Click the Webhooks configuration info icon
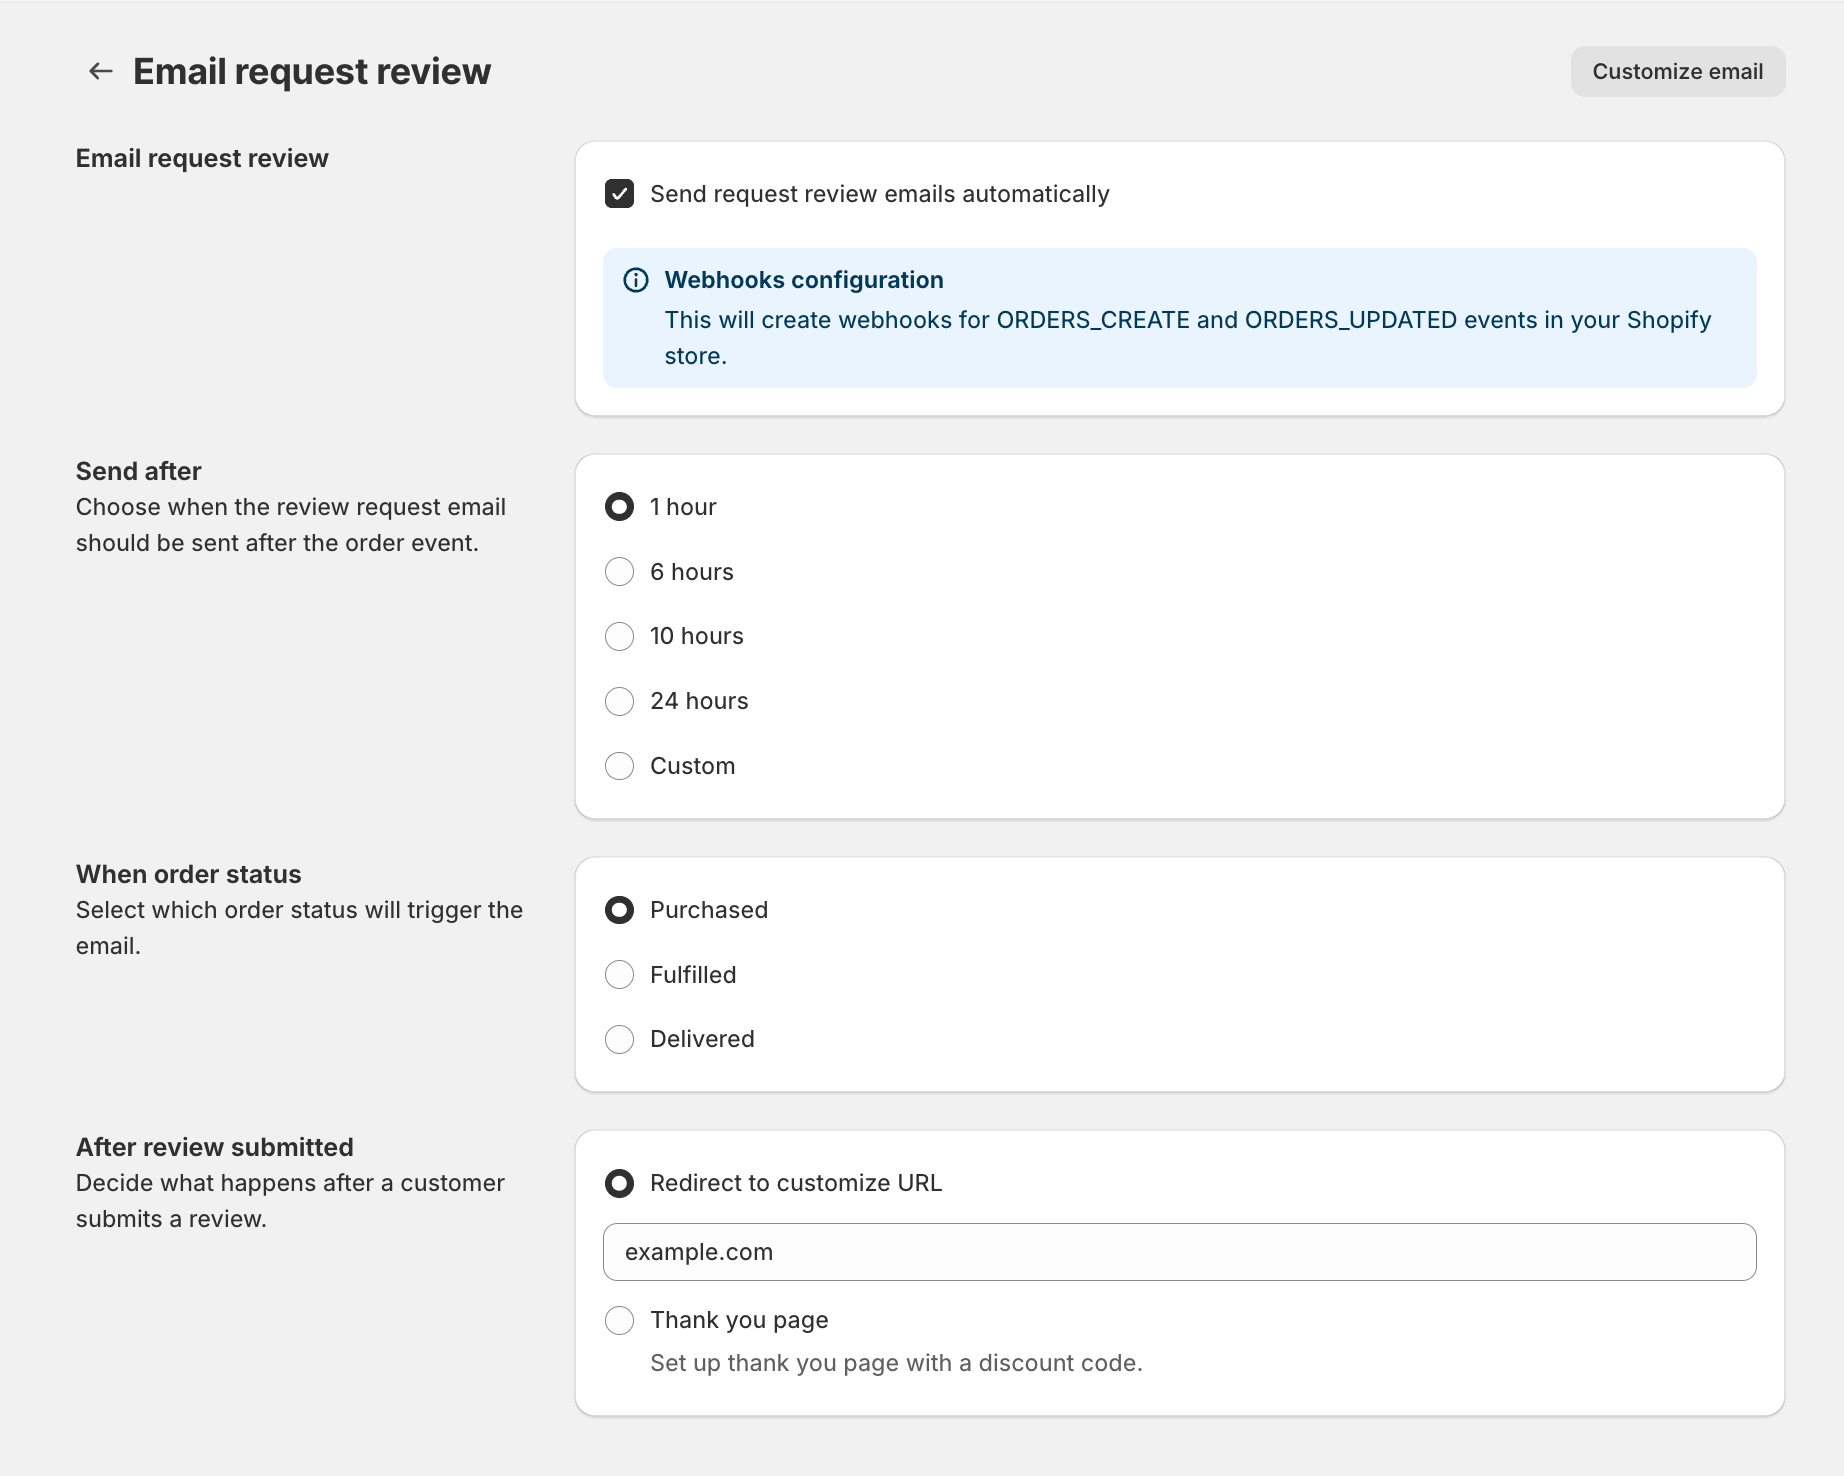Image resolution: width=1844 pixels, height=1476 pixels. (x=636, y=280)
